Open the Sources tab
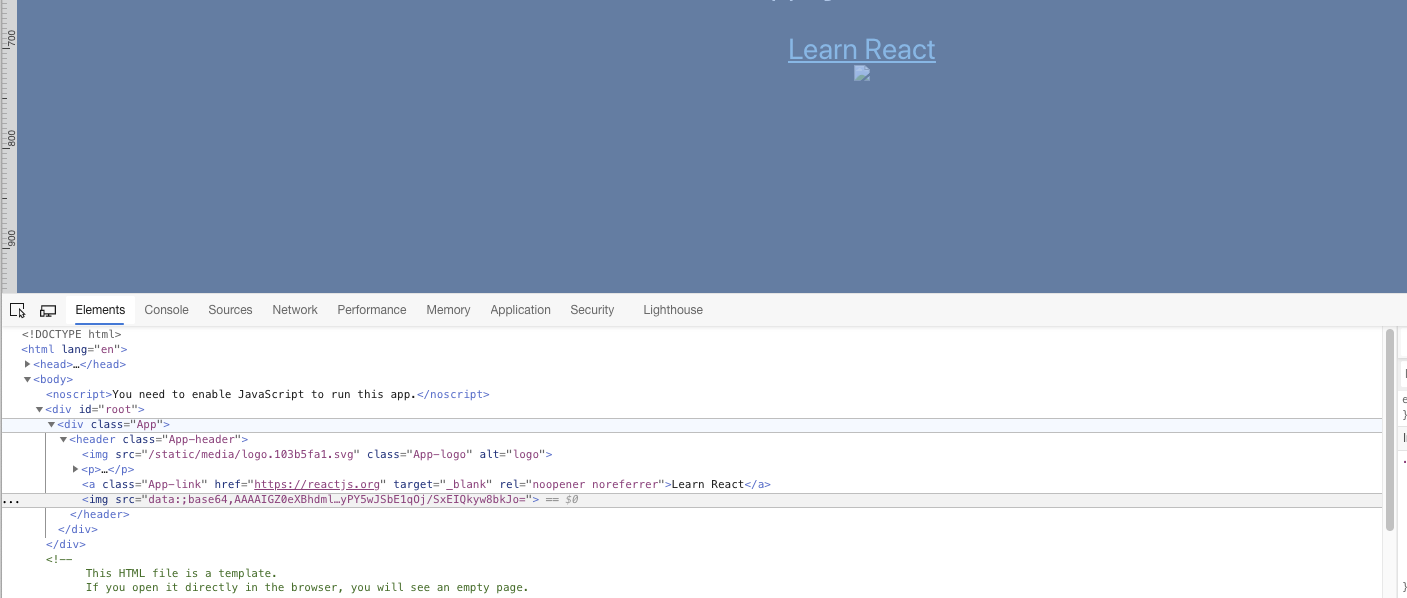Screen dimensions: 1407x598 coord(230,310)
